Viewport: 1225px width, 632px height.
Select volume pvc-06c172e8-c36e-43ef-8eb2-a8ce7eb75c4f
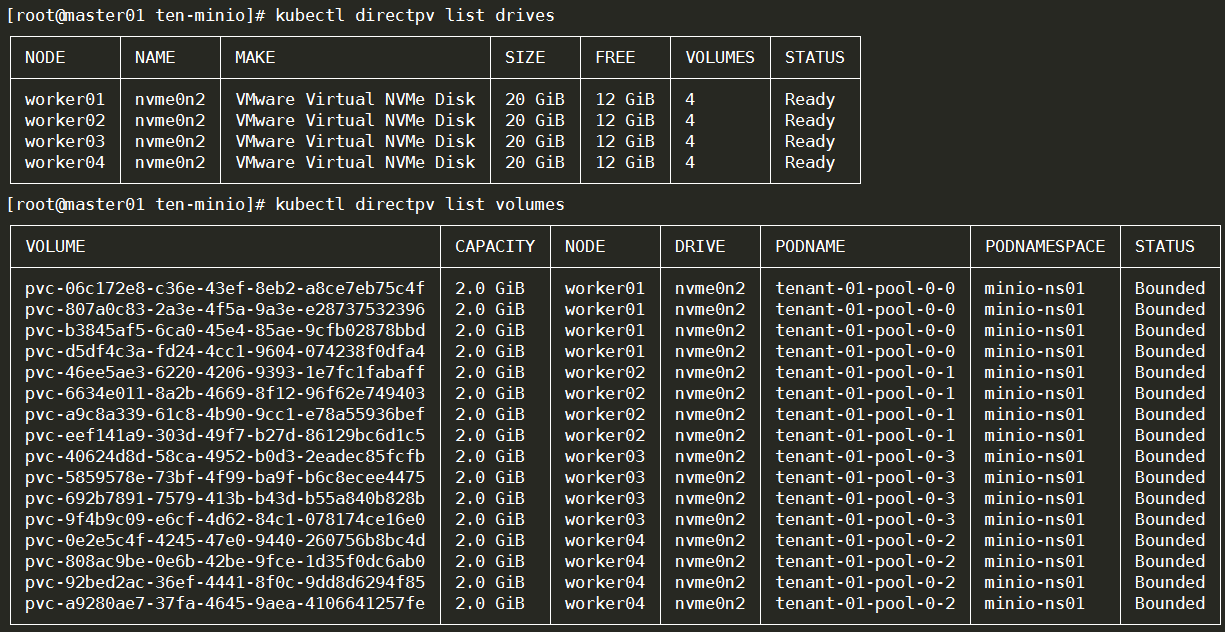pos(225,288)
